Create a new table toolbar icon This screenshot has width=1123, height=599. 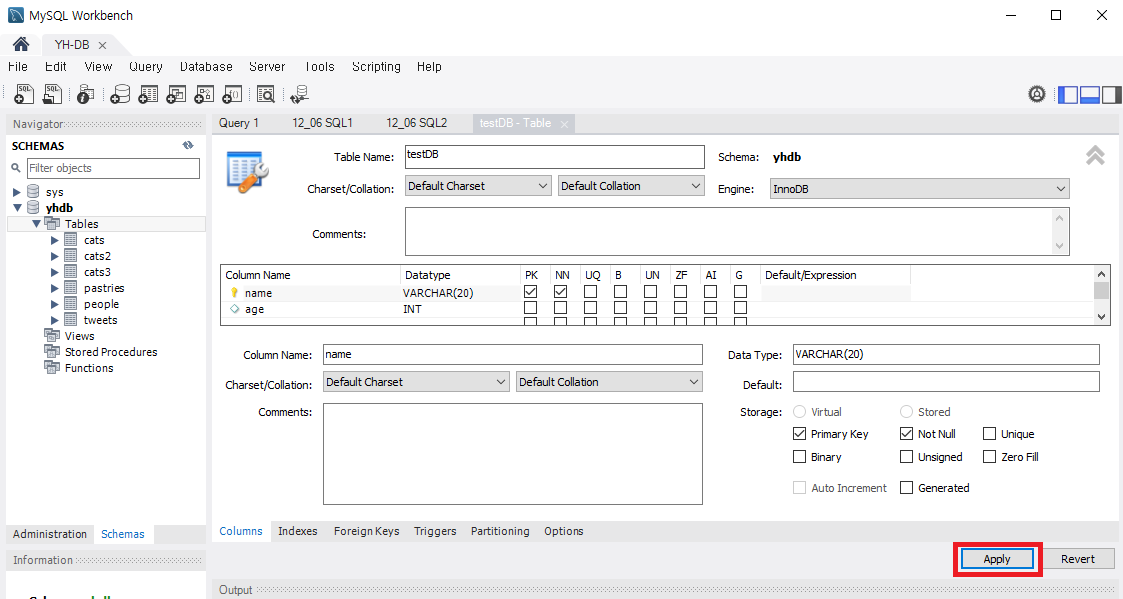click(x=148, y=94)
